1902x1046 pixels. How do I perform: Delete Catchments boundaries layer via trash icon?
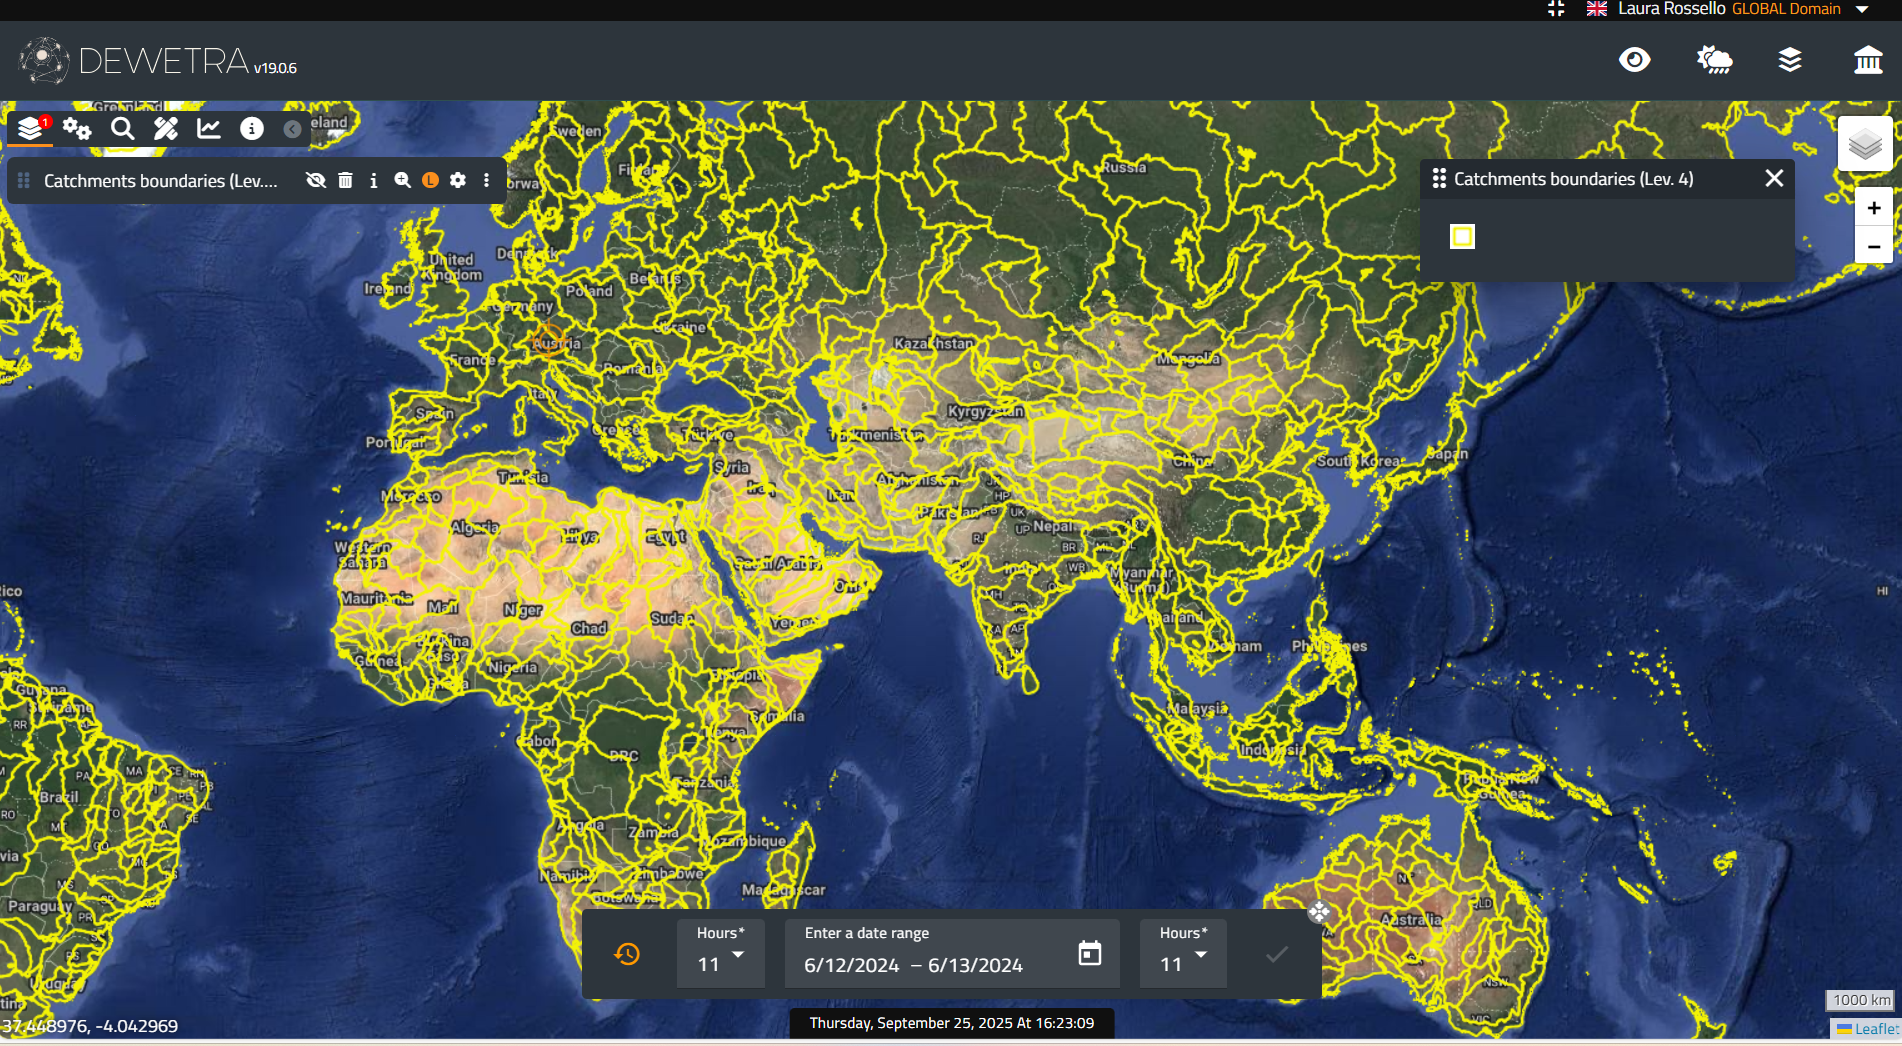[345, 180]
